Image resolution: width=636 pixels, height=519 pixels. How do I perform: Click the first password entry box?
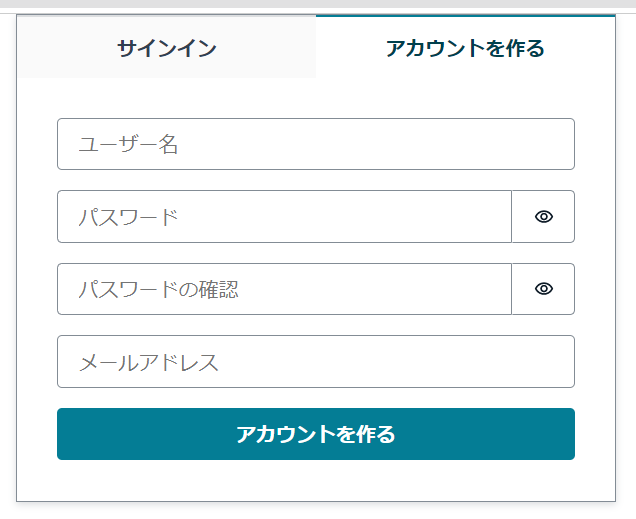(284, 216)
